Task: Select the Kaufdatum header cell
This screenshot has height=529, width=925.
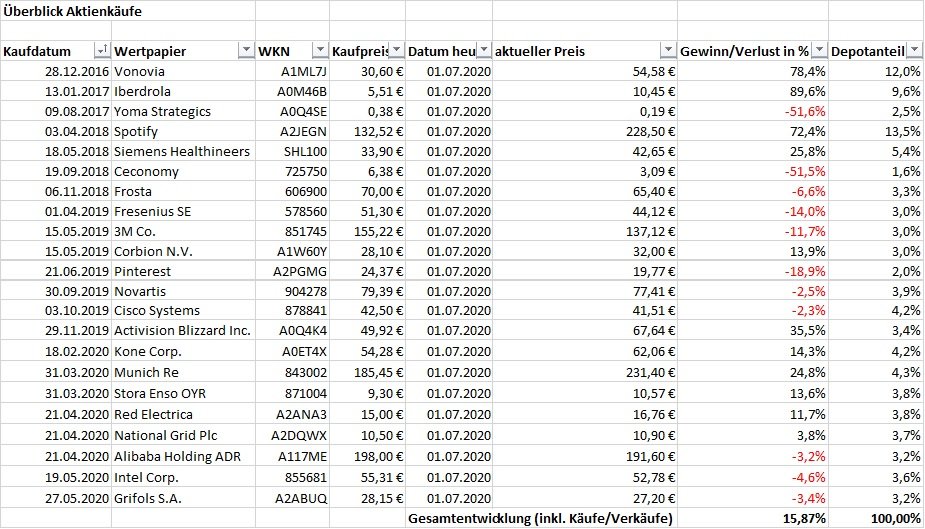Action: [x=56, y=51]
